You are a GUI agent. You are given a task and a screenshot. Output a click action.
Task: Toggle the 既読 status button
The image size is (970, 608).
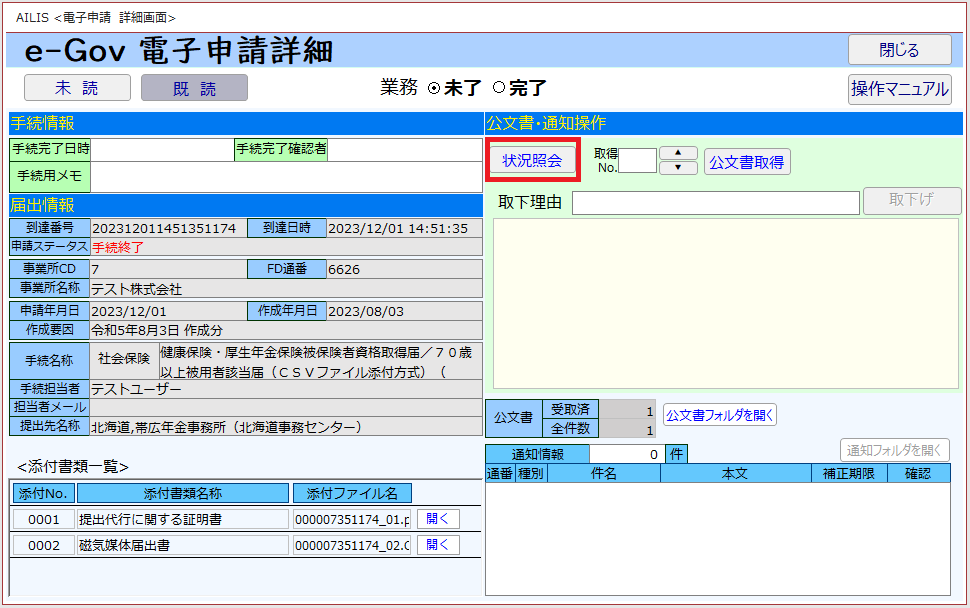pyautogui.click(x=194, y=88)
